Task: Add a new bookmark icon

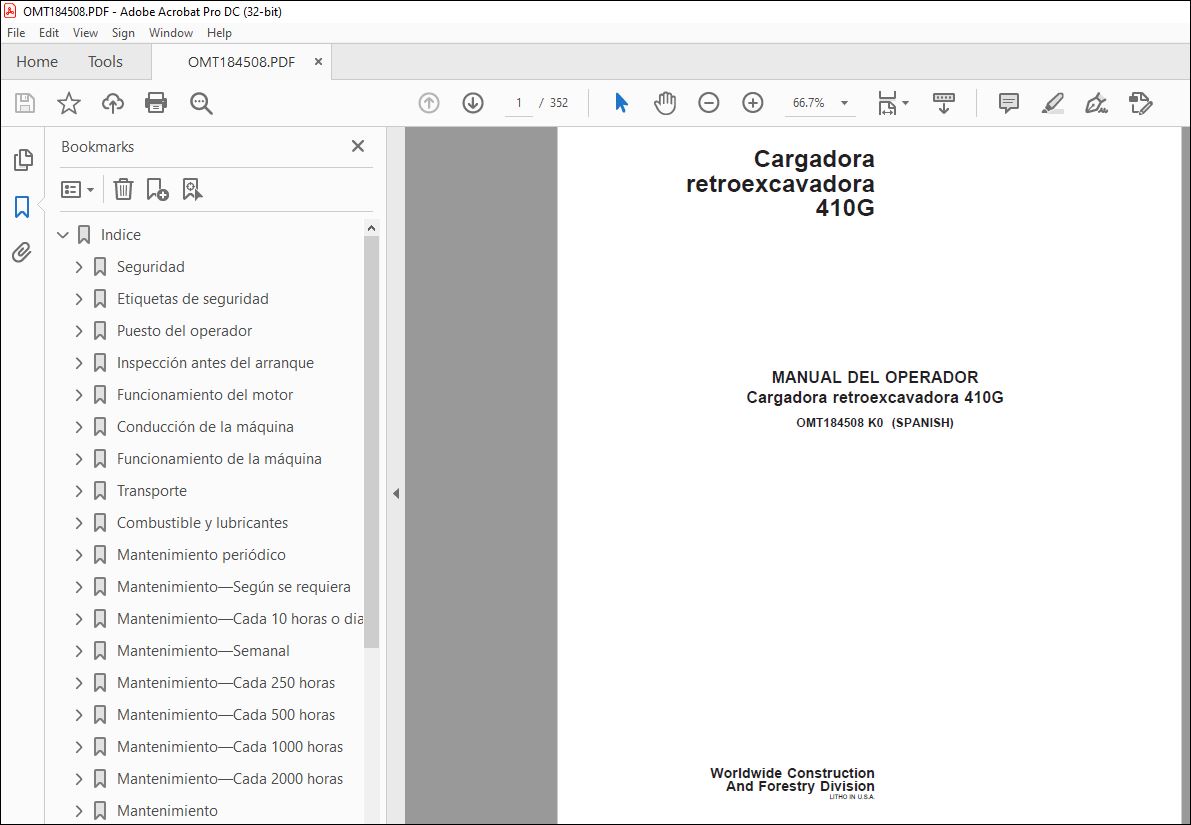Action: tap(157, 189)
